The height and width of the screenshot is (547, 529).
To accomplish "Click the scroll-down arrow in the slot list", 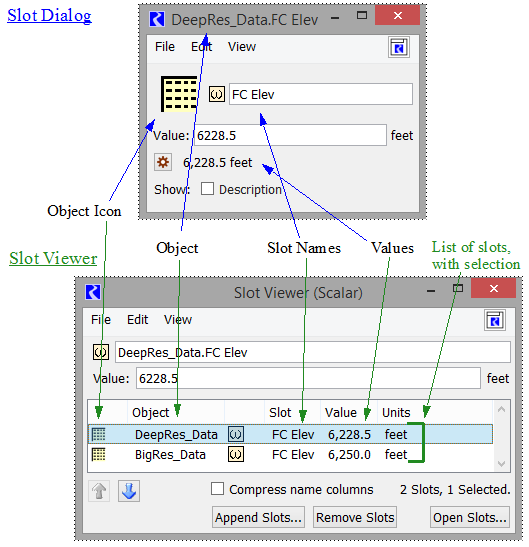I will click(x=501, y=464).
